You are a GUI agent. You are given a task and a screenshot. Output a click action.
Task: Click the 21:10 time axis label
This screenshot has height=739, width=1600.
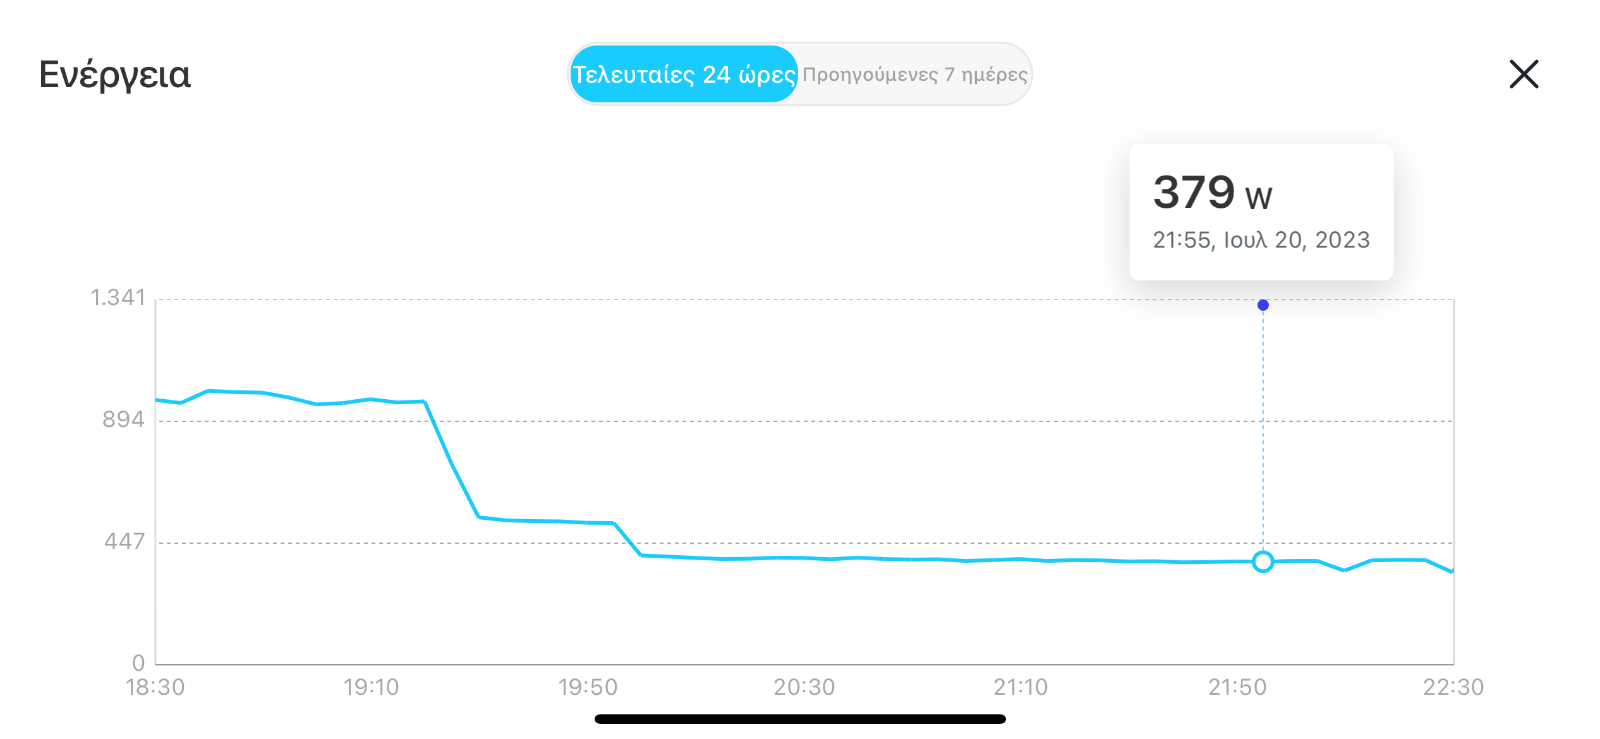pos(1020,687)
